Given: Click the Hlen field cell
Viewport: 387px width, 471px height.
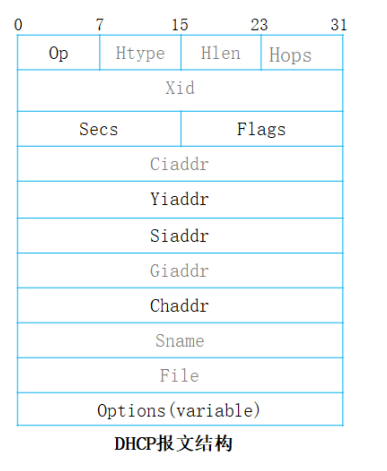Looking at the screenshot, I should pos(221,53).
